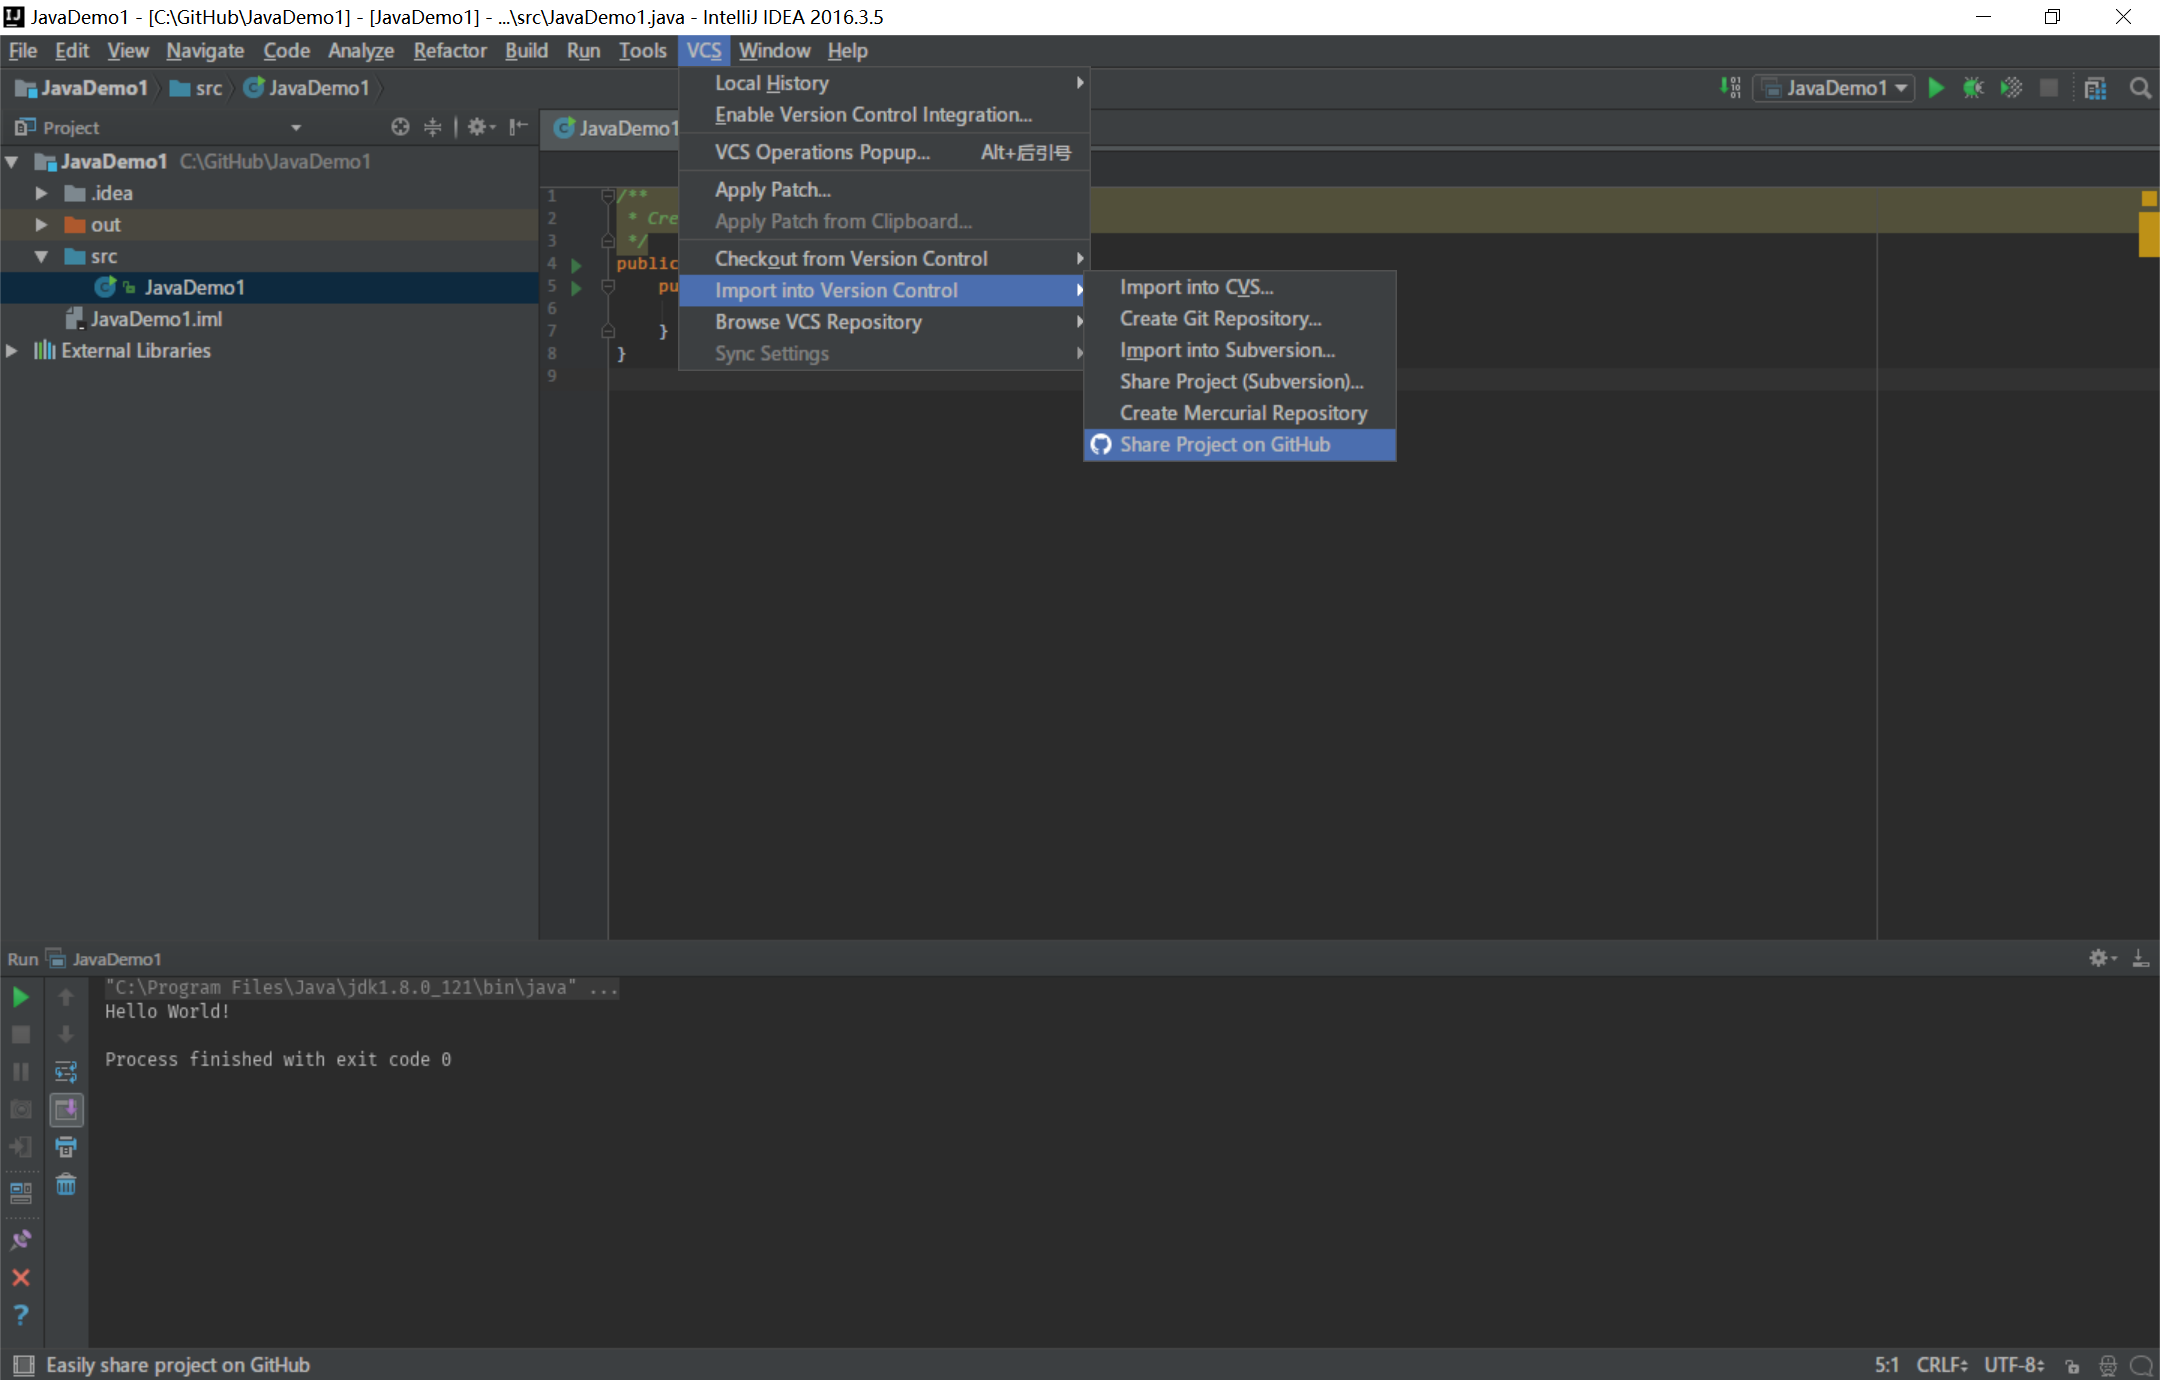Screen dimensions: 2160x1380
Task: Run JavaDemo1 with coverage icon
Action: 2011,88
